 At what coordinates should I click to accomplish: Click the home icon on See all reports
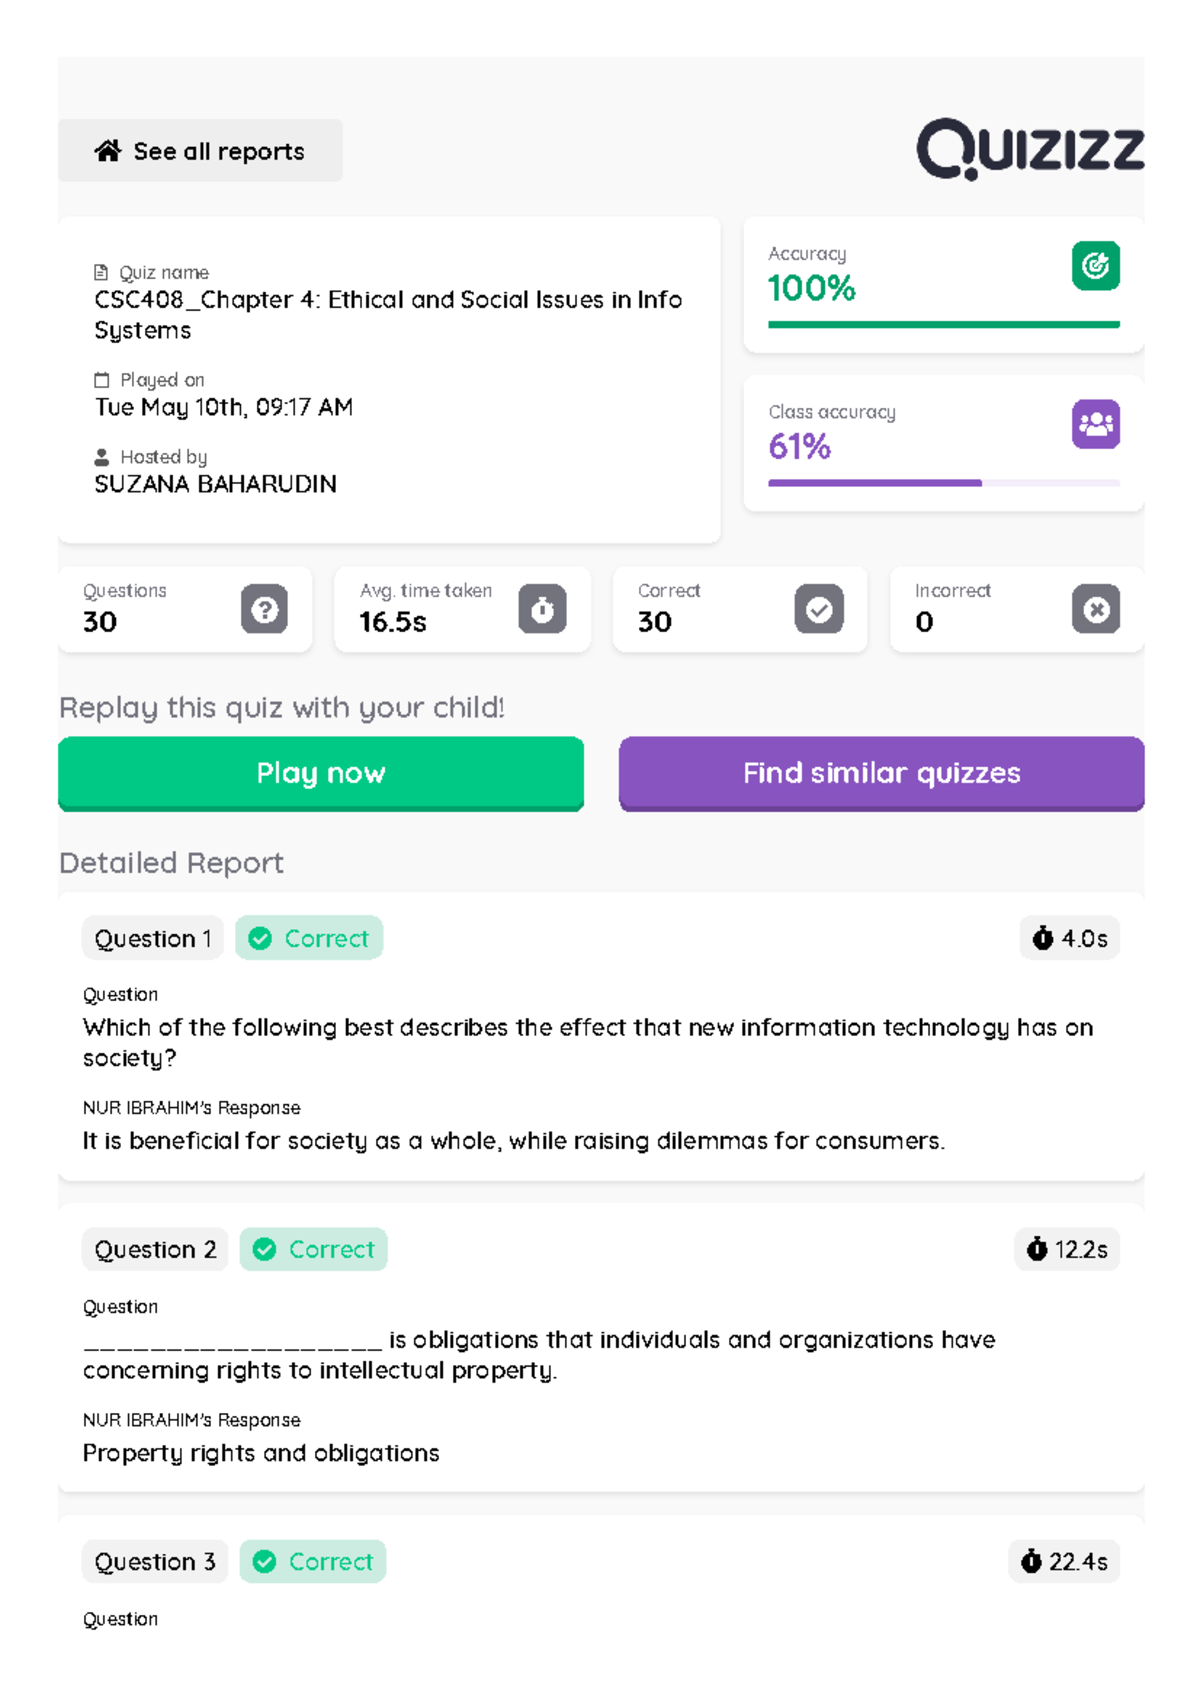pos(108,149)
